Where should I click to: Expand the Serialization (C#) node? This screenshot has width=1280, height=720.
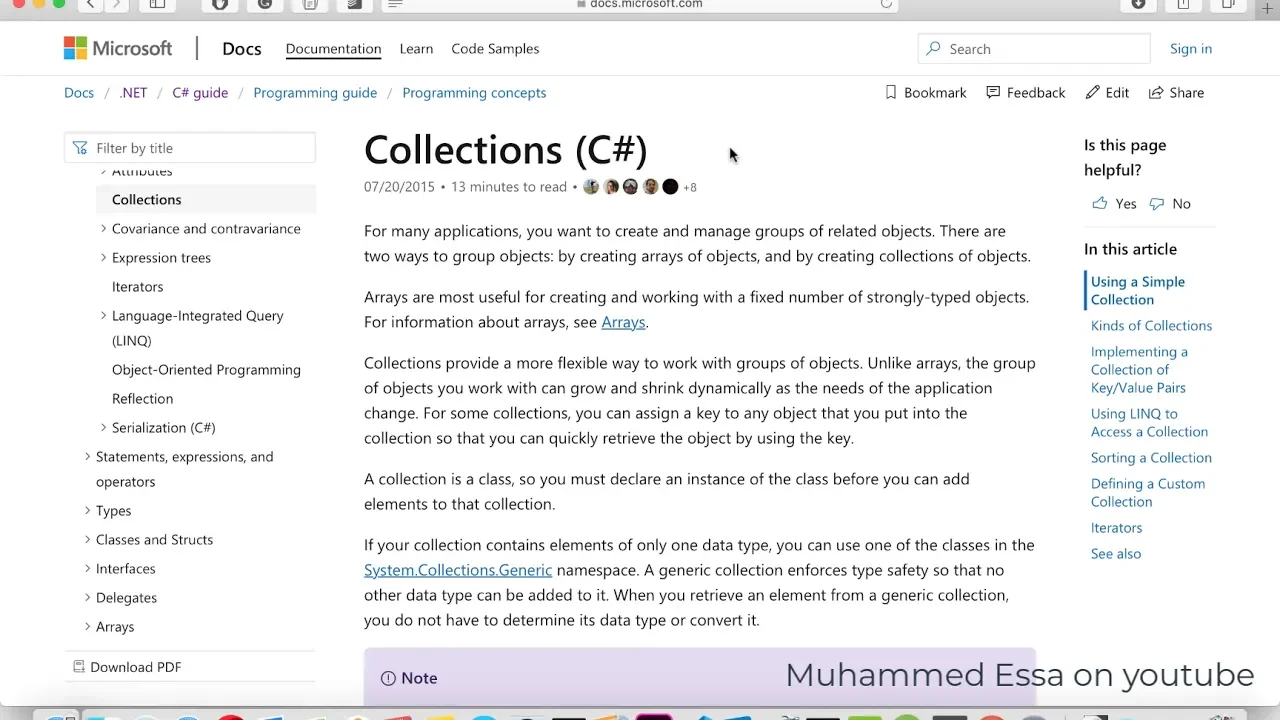pos(103,428)
